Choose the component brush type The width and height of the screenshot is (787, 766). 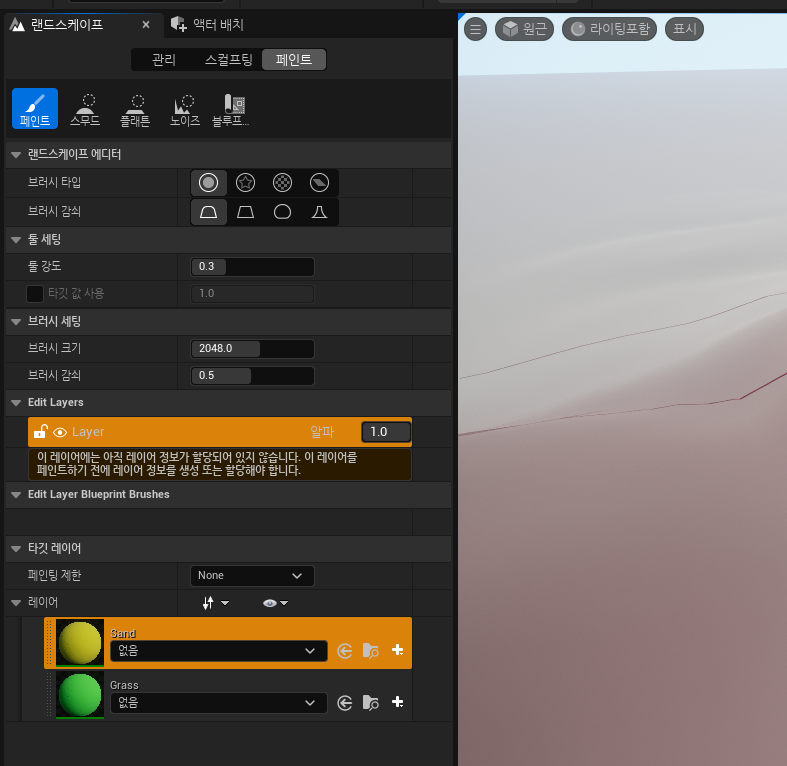pyautogui.click(x=319, y=183)
